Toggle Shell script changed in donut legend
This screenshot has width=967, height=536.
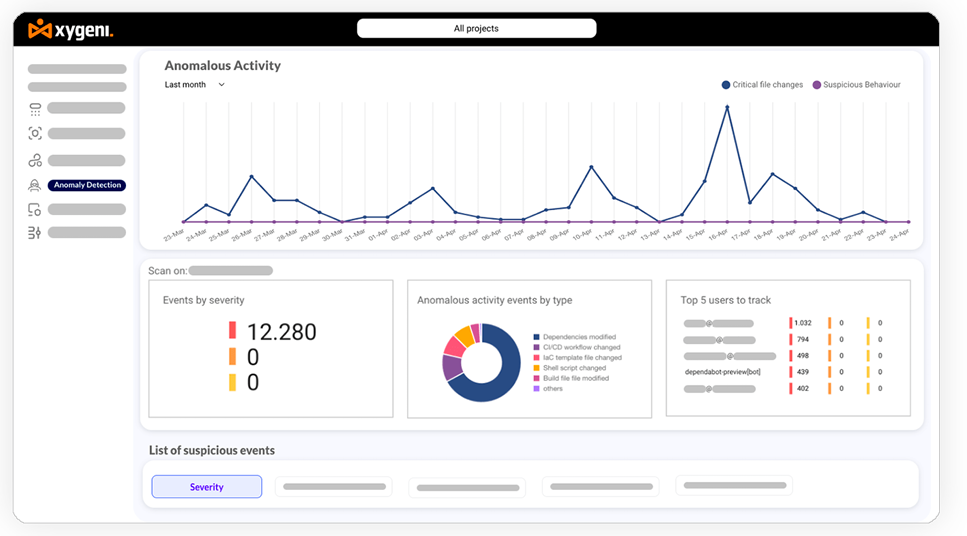click(x=574, y=368)
